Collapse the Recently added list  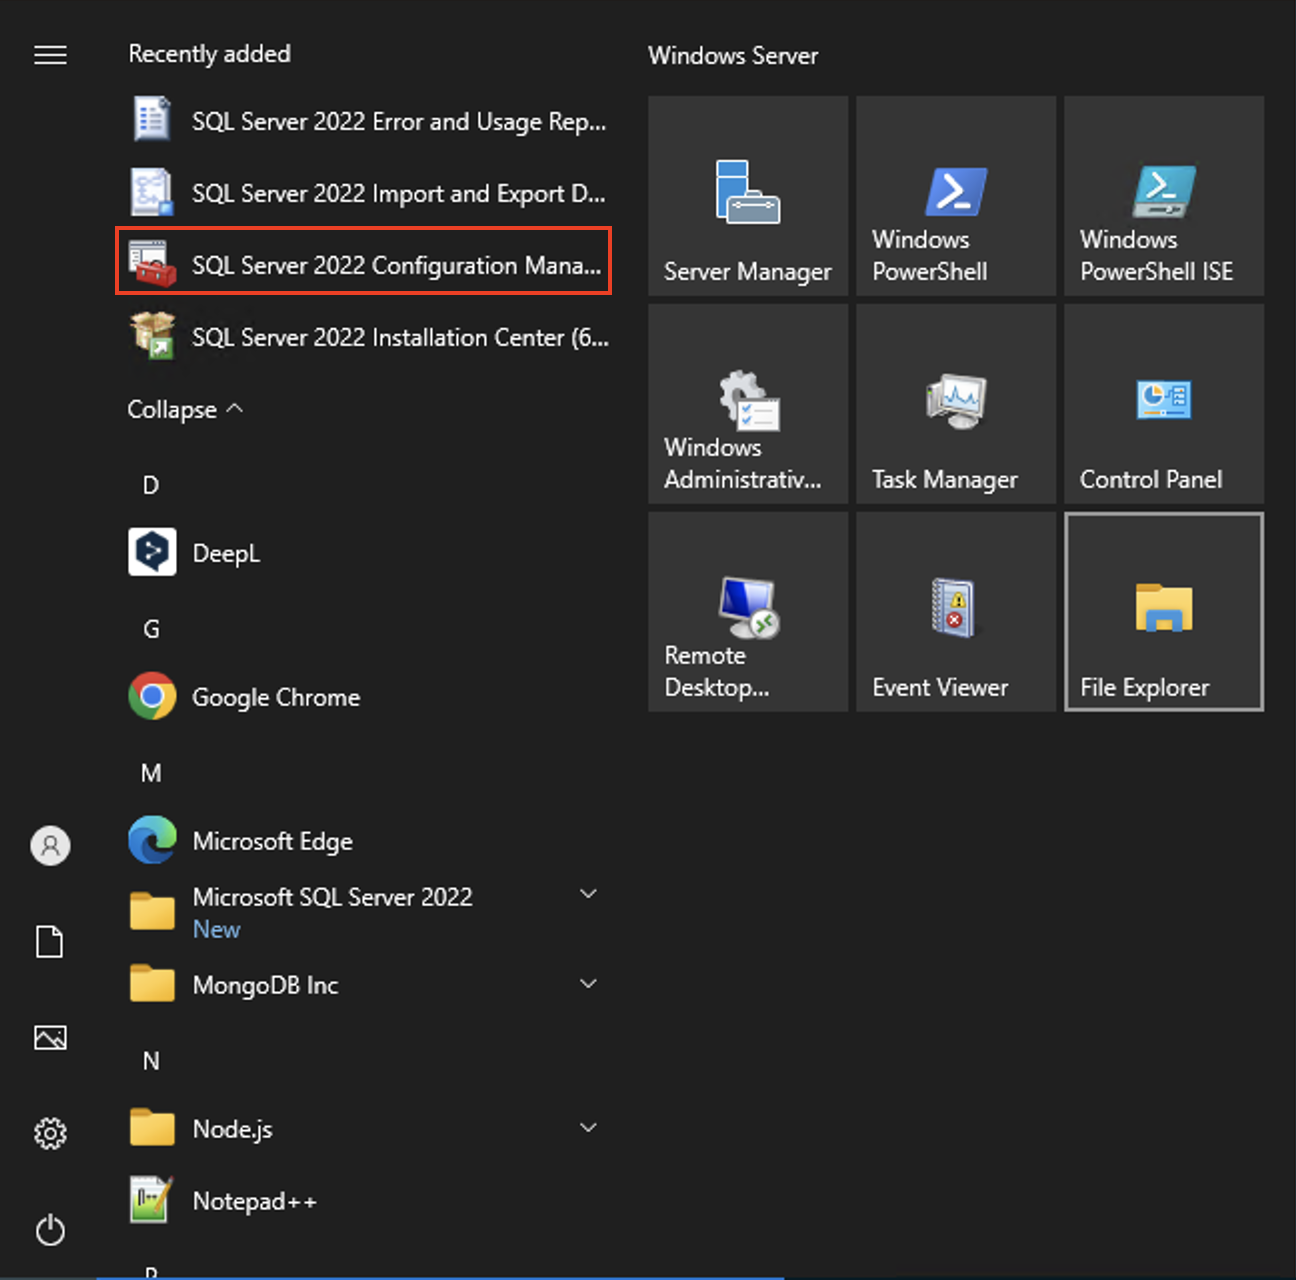(184, 409)
